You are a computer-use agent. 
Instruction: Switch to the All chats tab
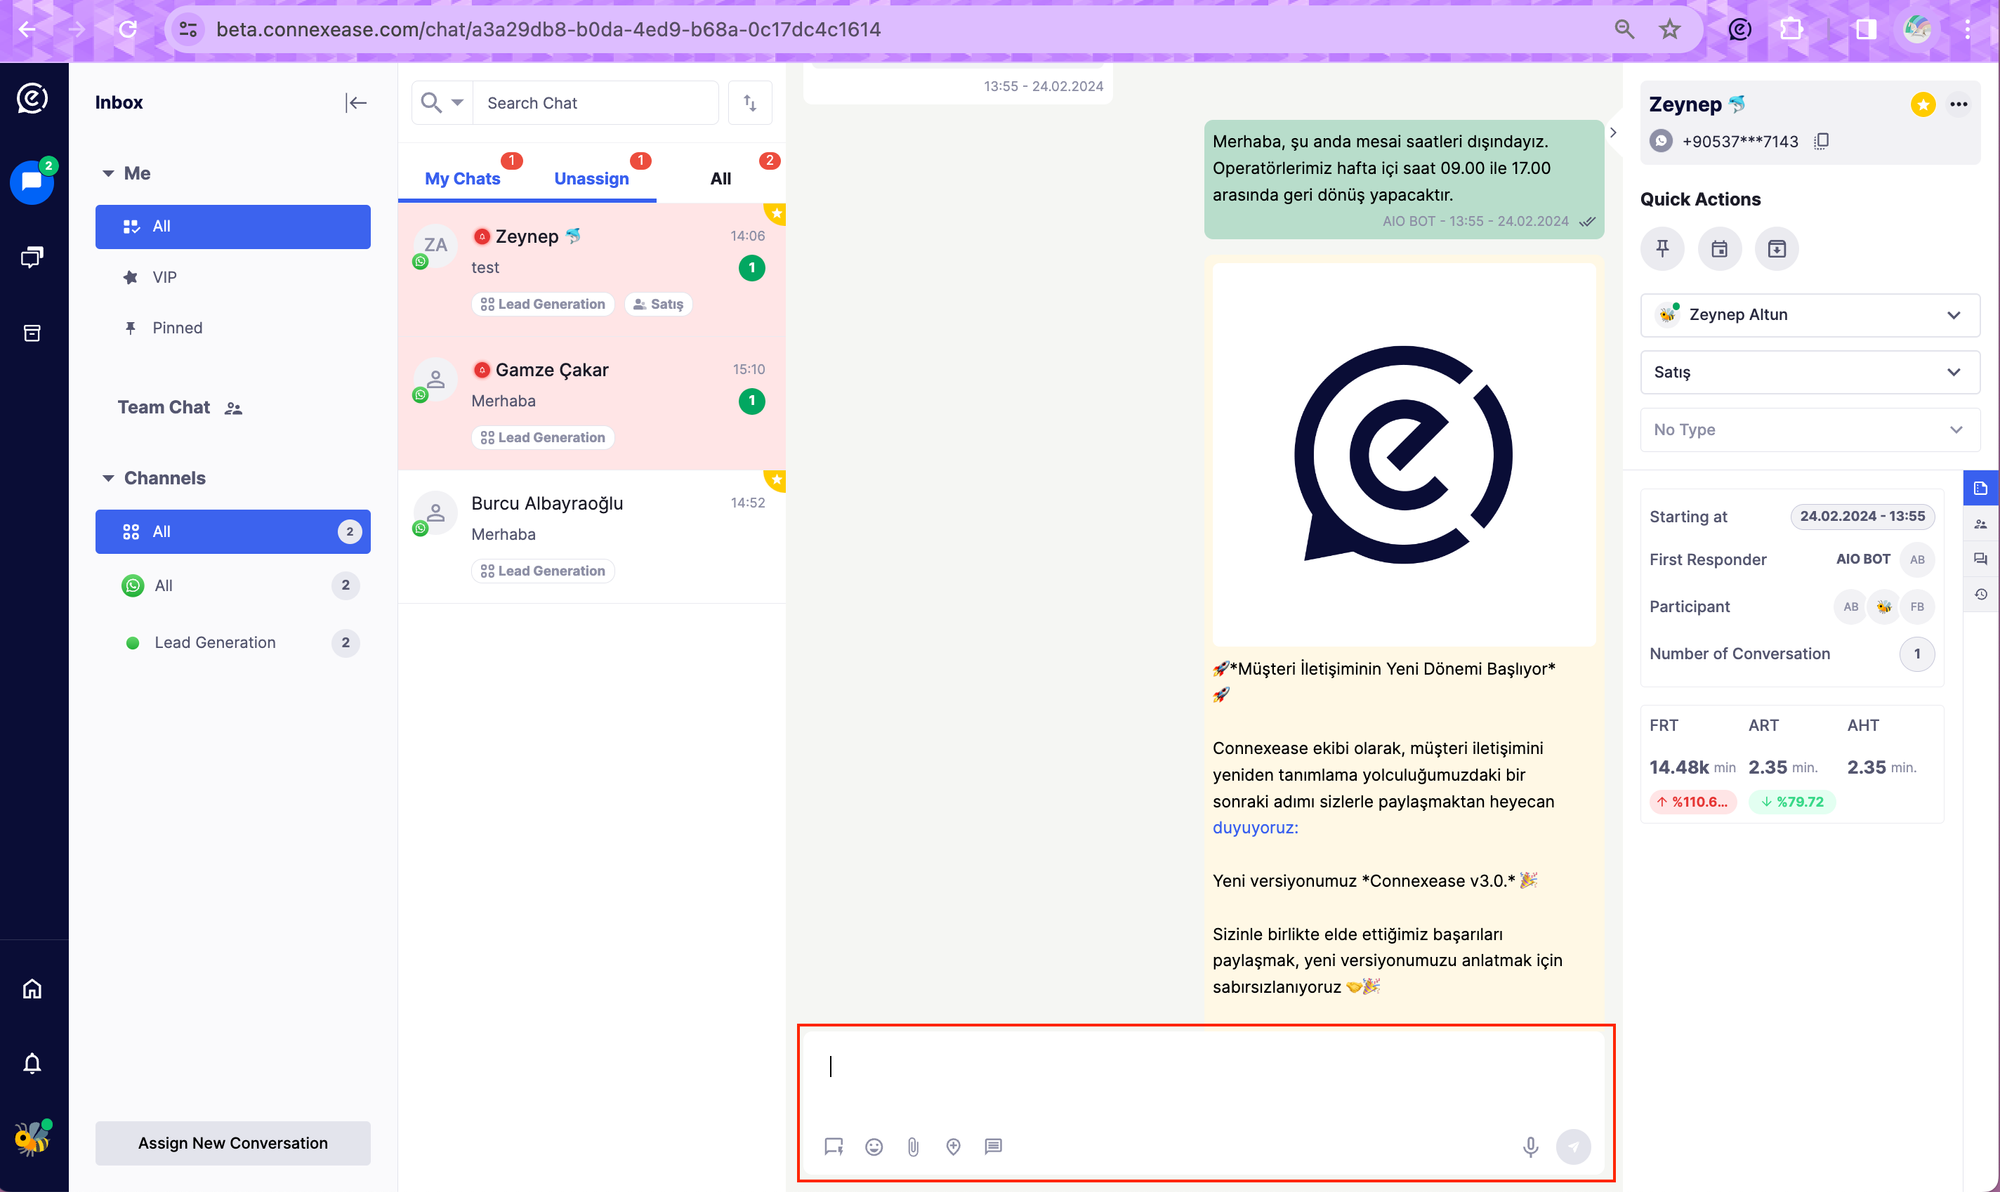coord(721,177)
